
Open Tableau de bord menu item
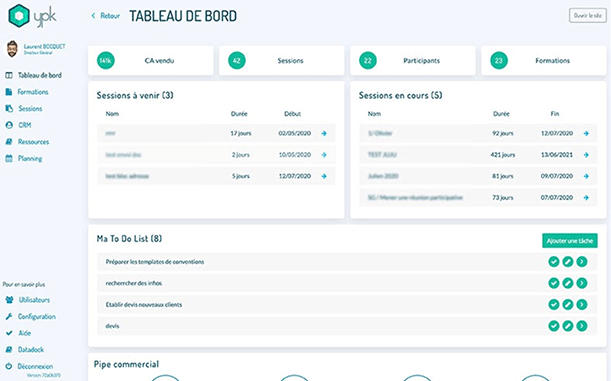point(40,75)
